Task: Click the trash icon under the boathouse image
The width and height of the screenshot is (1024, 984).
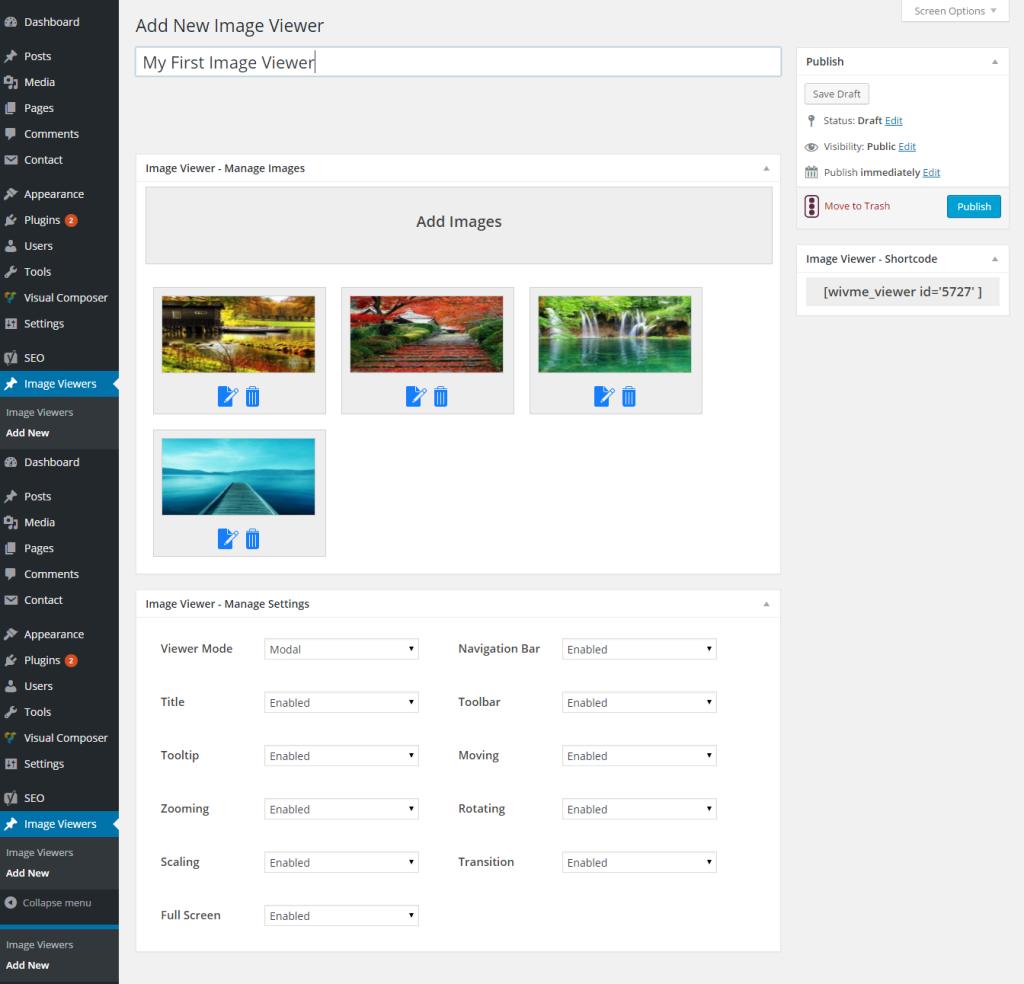Action: (x=252, y=396)
